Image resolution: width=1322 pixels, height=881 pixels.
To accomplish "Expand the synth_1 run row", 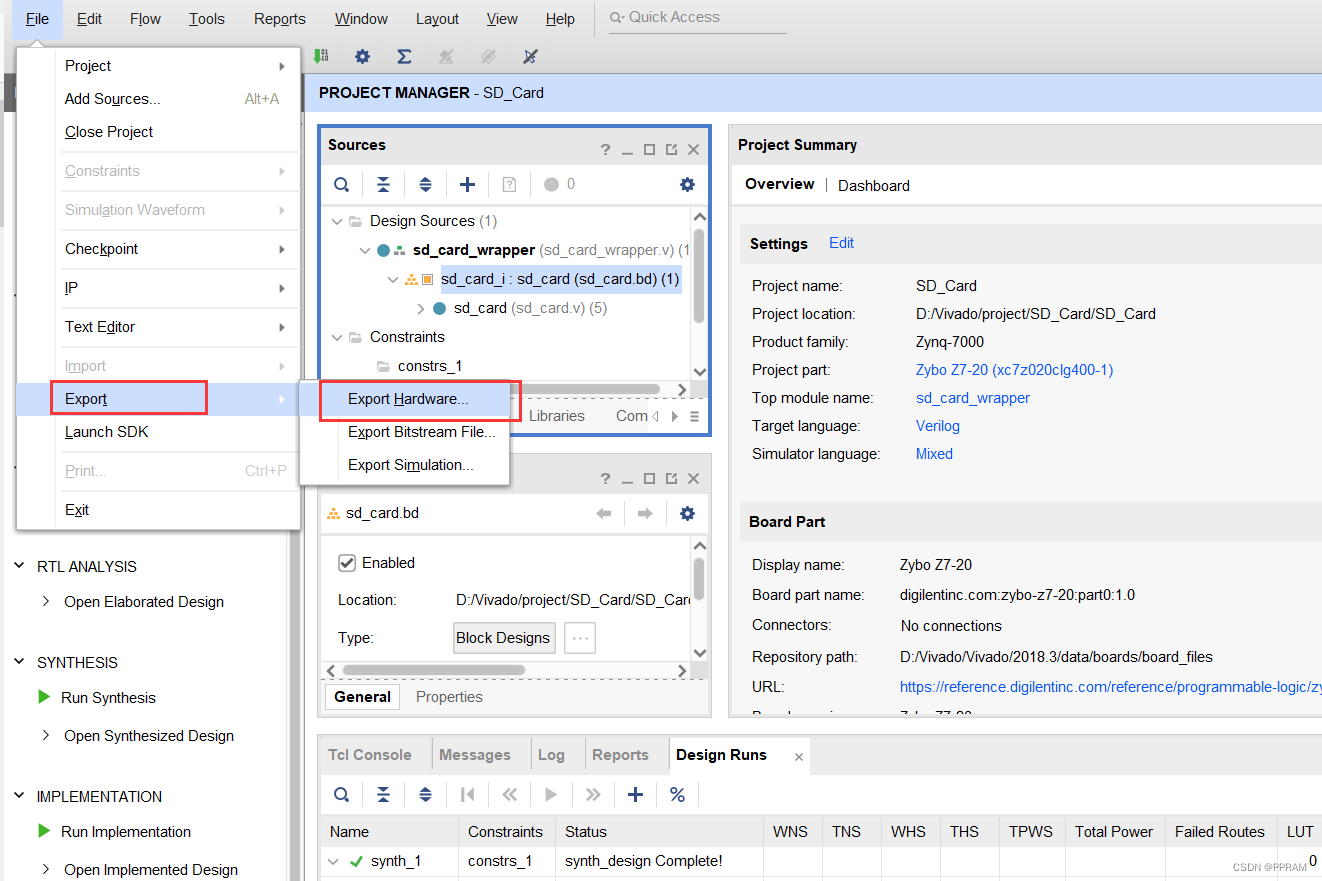I will [x=334, y=861].
